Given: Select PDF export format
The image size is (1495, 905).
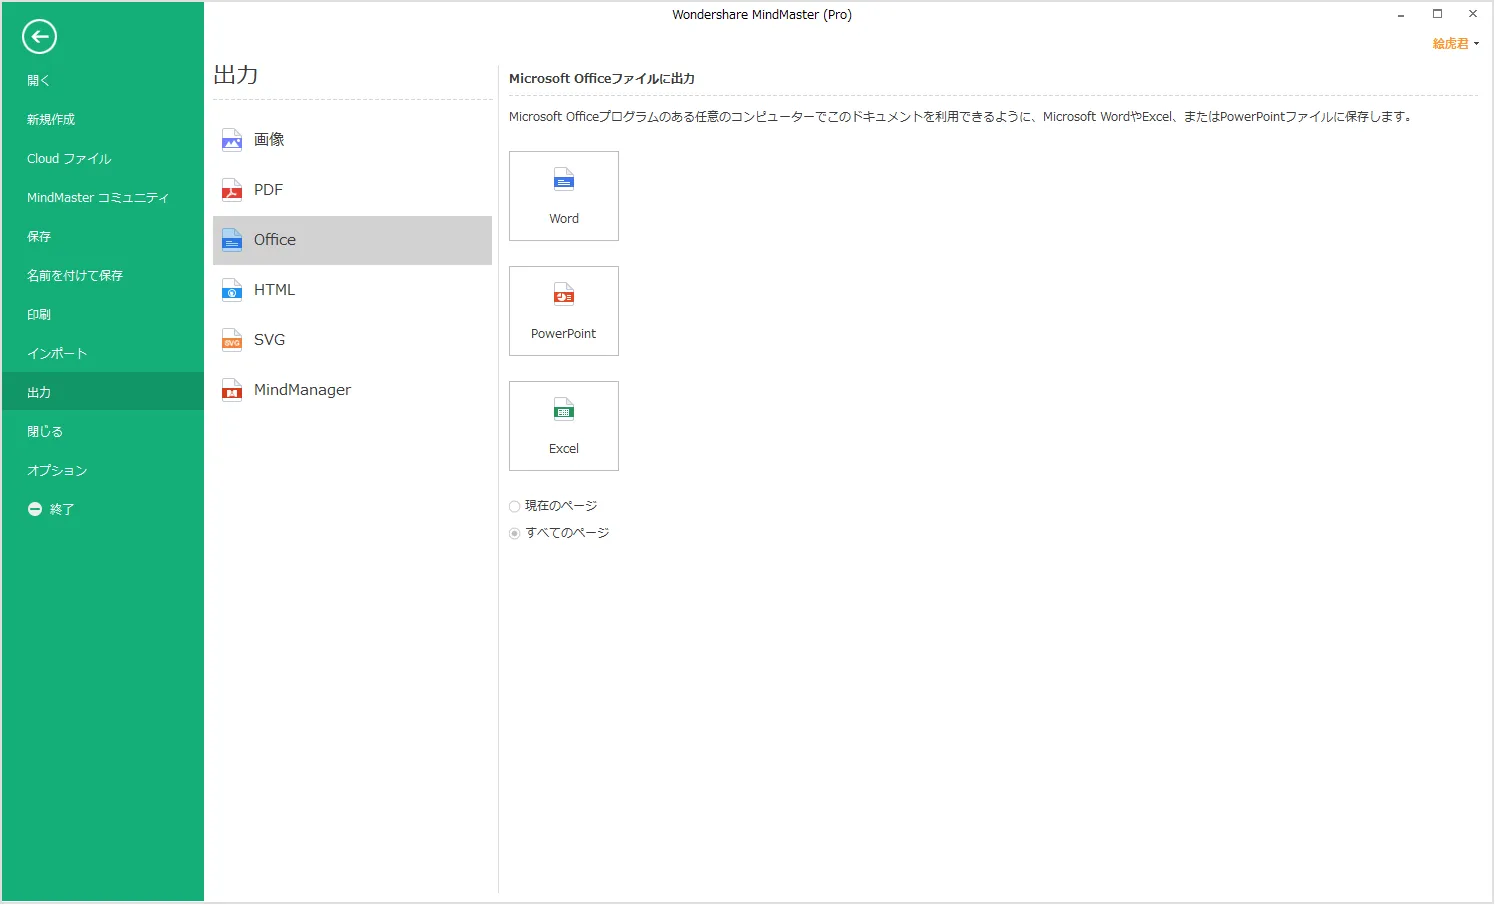Looking at the screenshot, I should (352, 190).
